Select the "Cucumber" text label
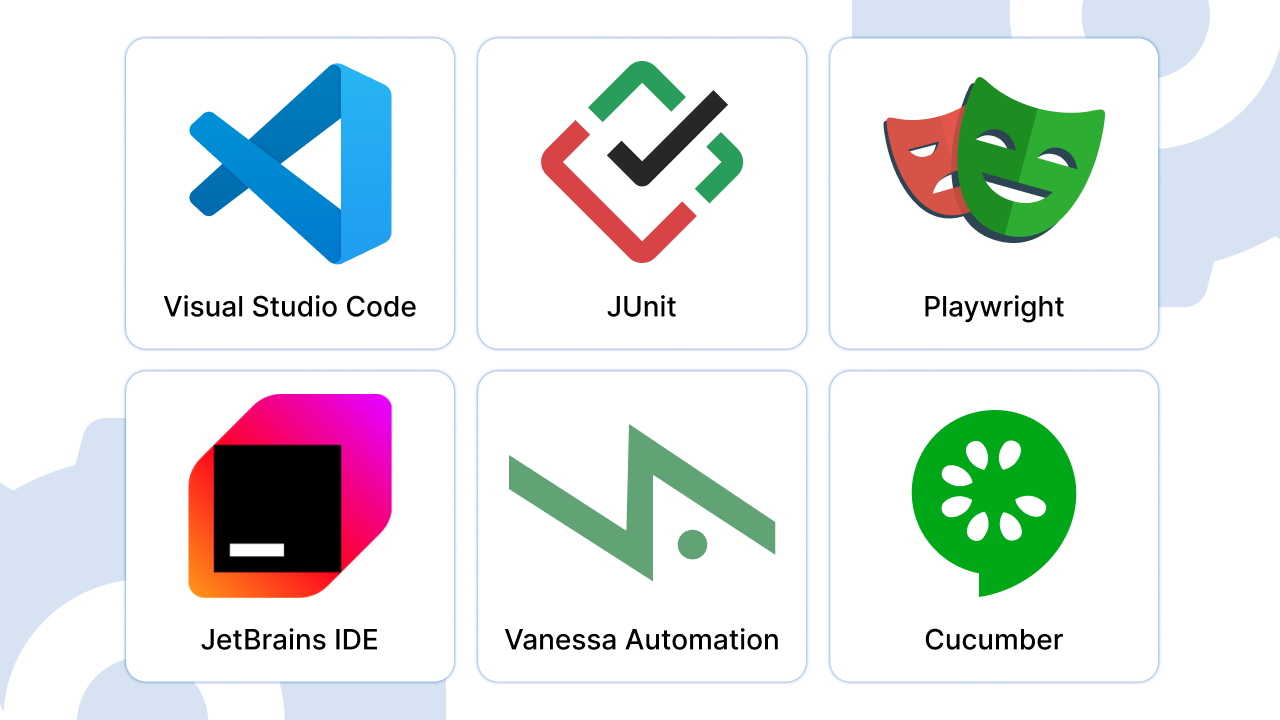The width and height of the screenshot is (1280, 720). click(994, 639)
